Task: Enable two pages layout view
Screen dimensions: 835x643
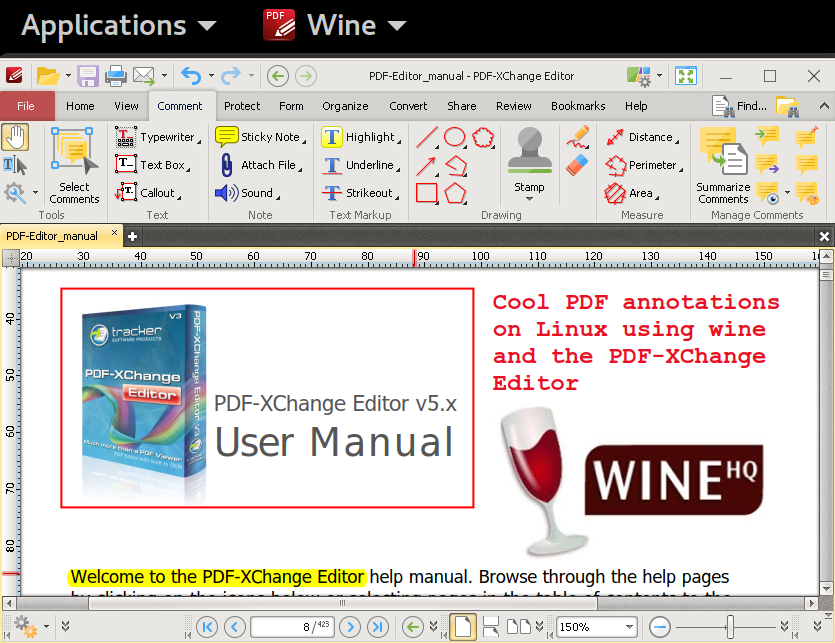Action: [x=519, y=626]
